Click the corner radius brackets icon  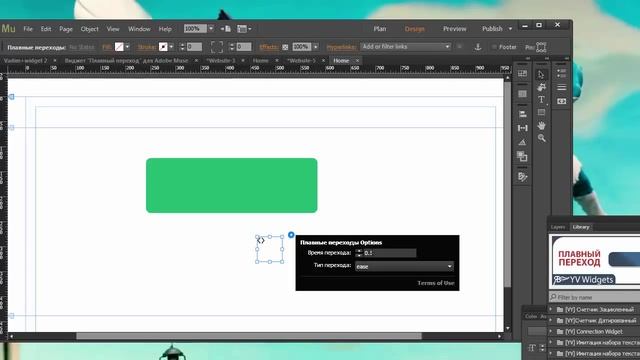click(x=217, y=47)
